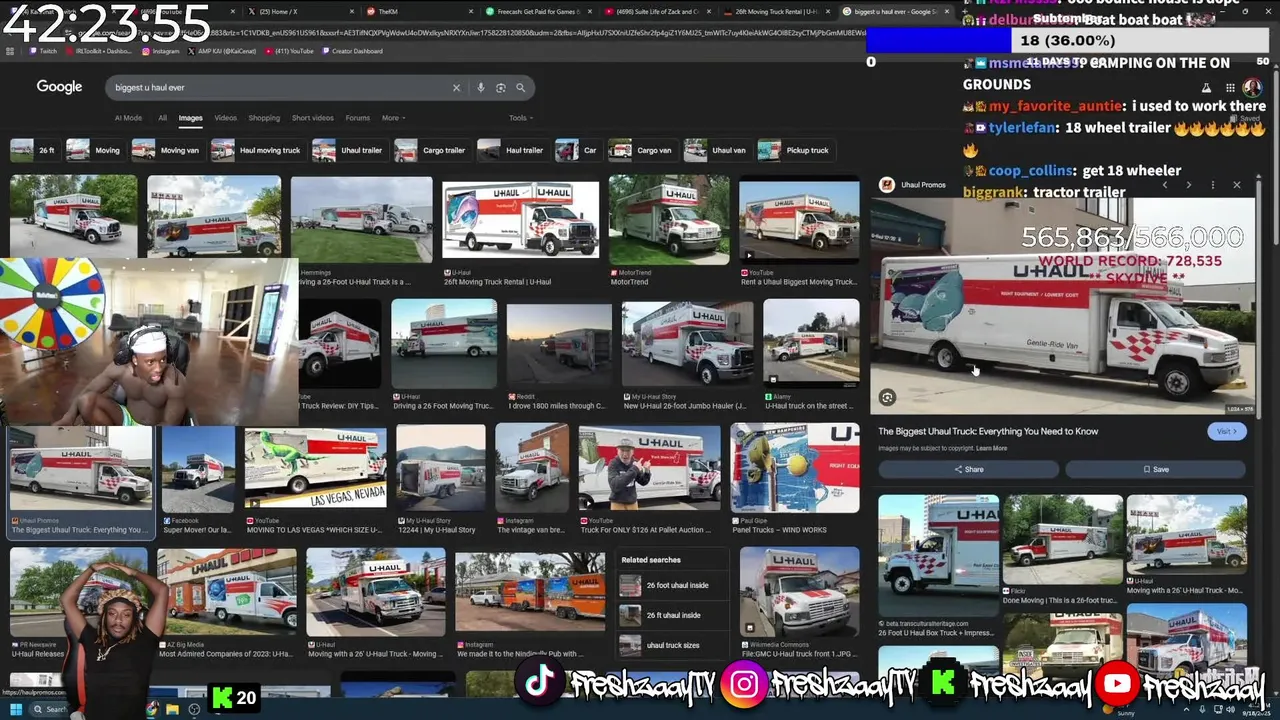Select the Pickup truck filter chip
Screen dimensions: 1280x720
click(x=795, y=150)
